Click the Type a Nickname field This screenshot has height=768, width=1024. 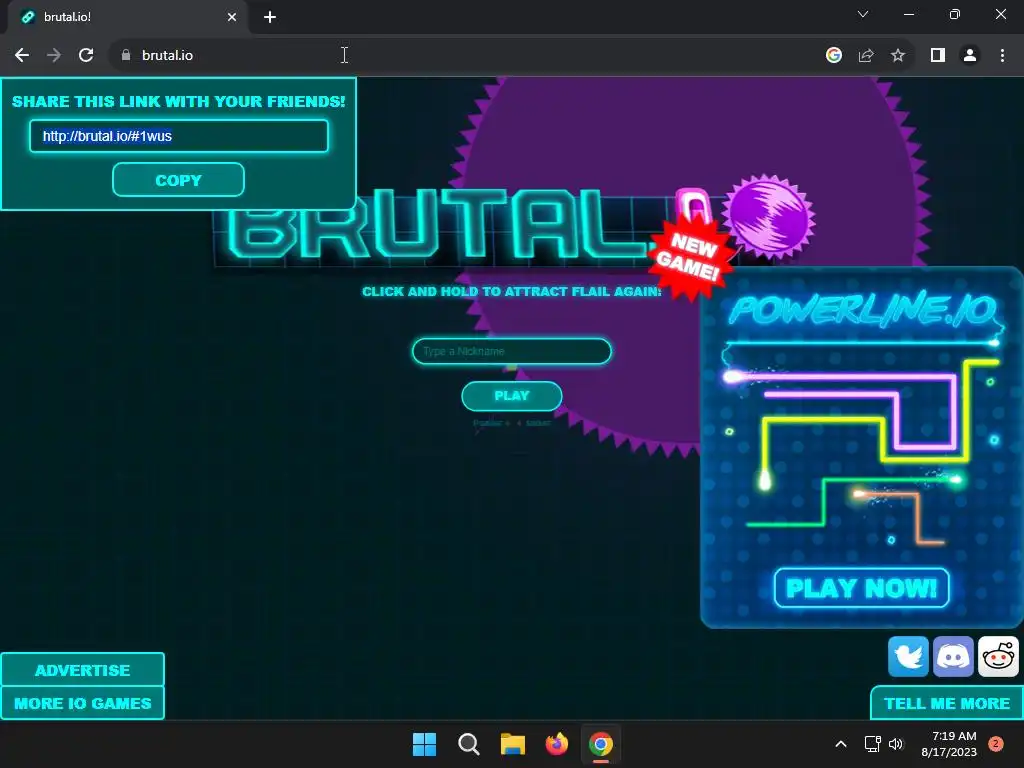511,351
